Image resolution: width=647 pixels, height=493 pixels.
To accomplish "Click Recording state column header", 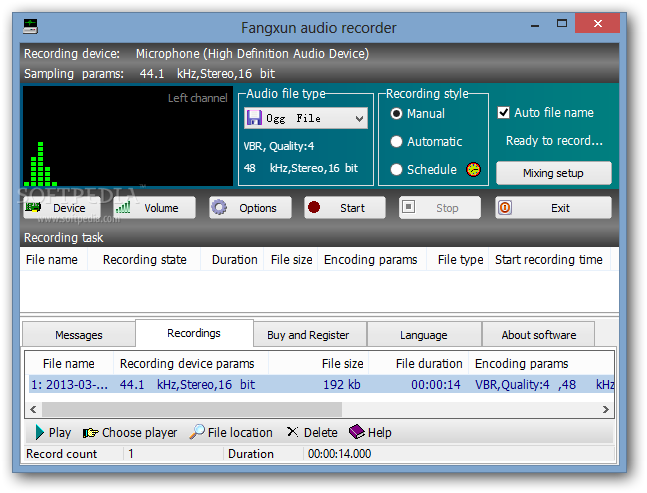I will click(x=144, y=259).
